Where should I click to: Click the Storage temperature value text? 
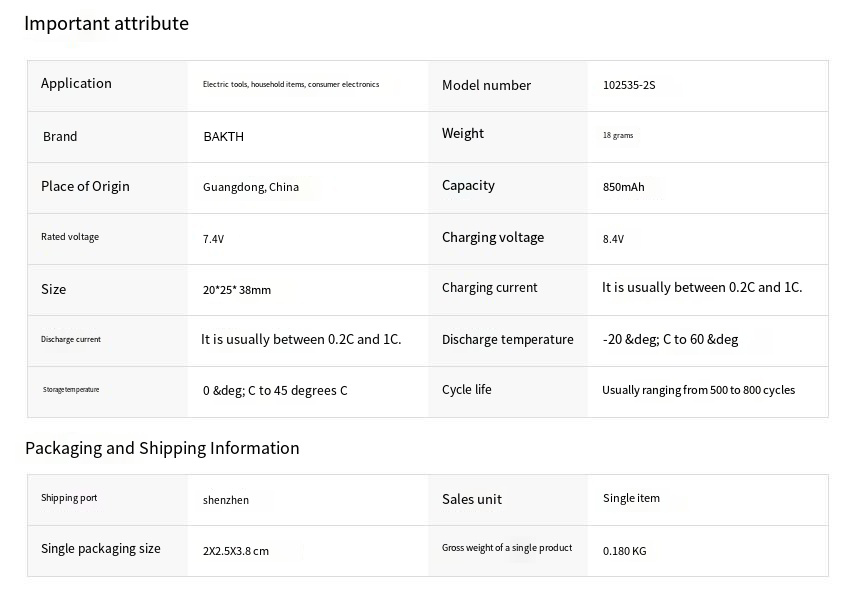tap(275, 391)
